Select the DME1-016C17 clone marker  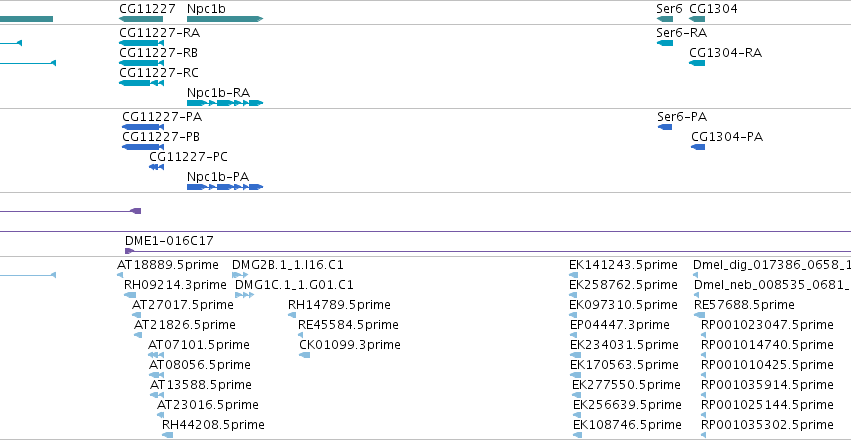[x=129, y=251]
